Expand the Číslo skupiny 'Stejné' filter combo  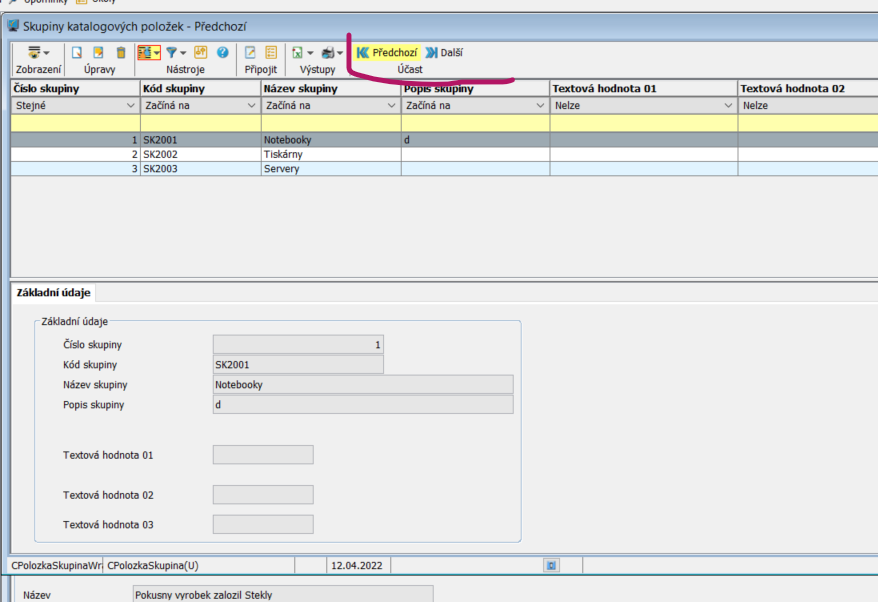[130, 105]
